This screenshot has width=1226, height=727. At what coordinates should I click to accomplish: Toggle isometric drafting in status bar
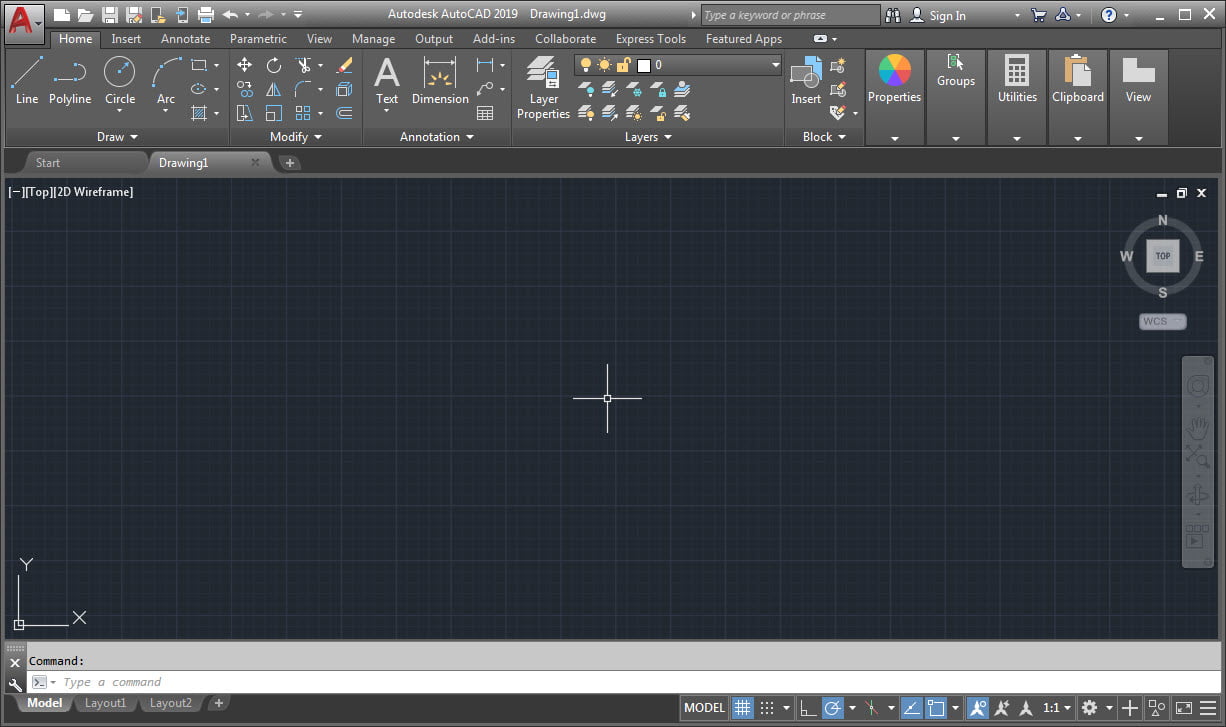tap(871, 708)
